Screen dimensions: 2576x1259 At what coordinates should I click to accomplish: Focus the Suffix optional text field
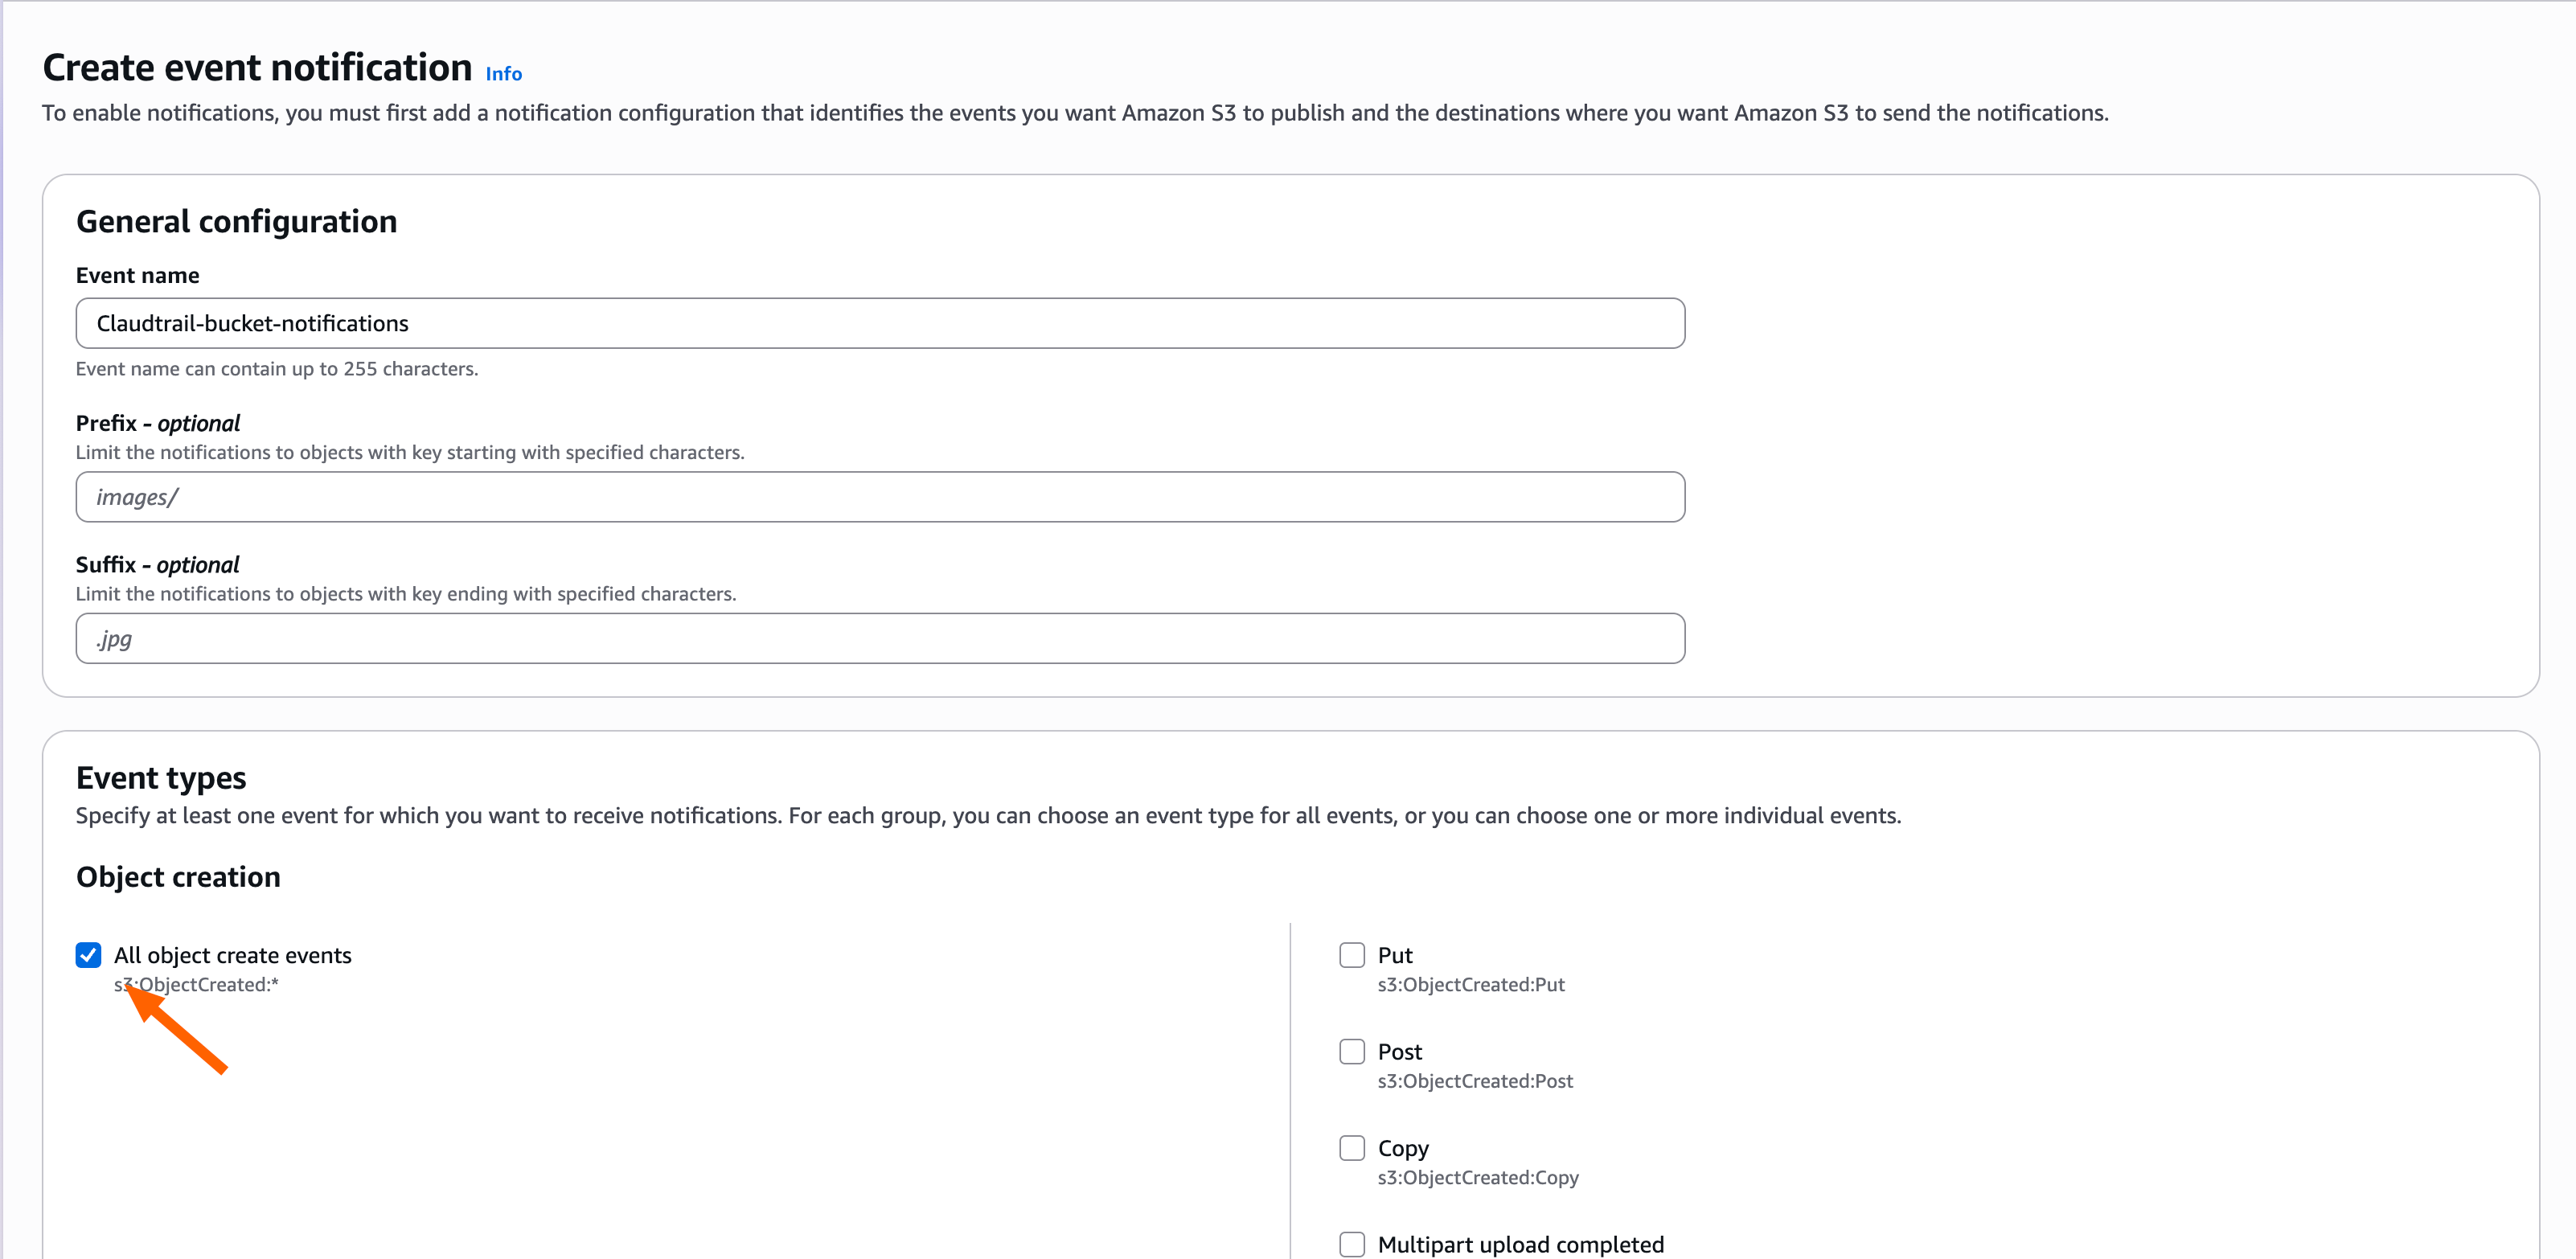(880, 638)
